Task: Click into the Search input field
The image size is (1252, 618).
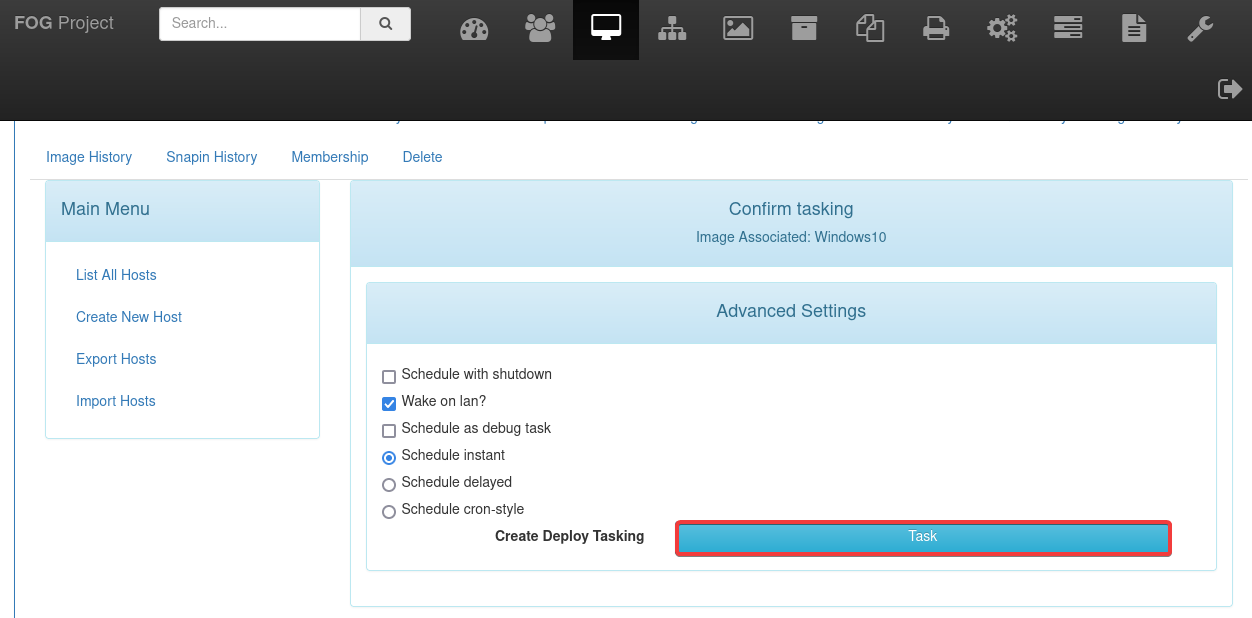Action: pyautogui.click(x=260, y=24)
